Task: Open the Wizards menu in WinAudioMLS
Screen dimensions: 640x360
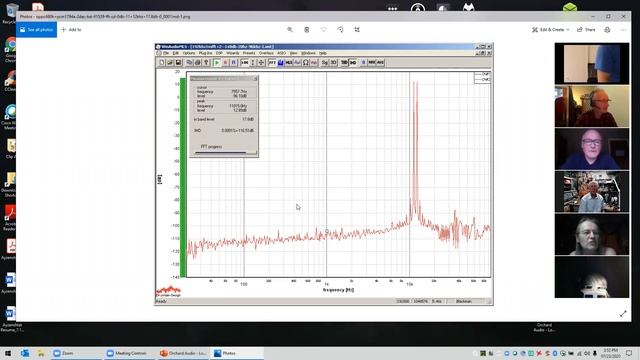Action: click(x=233, y=53)
